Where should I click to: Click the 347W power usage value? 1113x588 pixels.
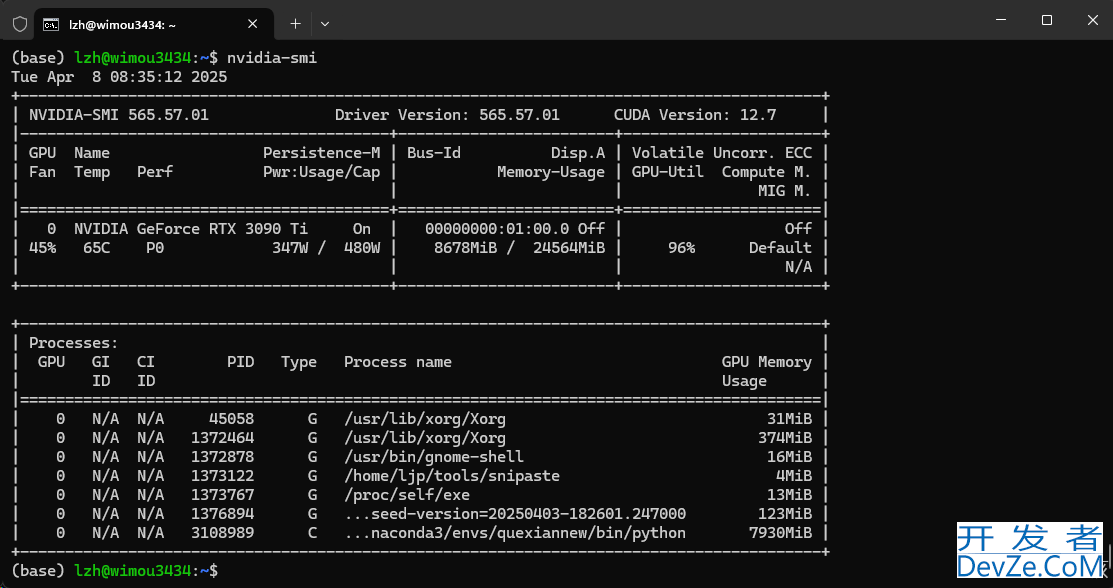(290, 248)
